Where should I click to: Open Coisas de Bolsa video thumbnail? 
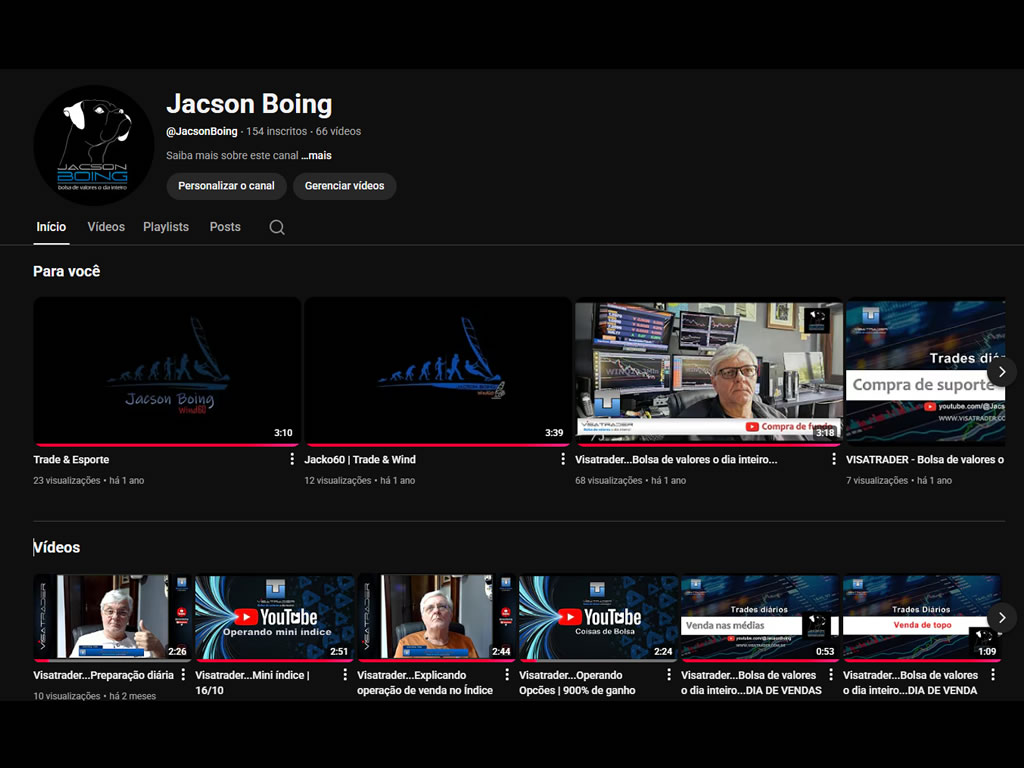pyautogui.click(x=597, y=617)
